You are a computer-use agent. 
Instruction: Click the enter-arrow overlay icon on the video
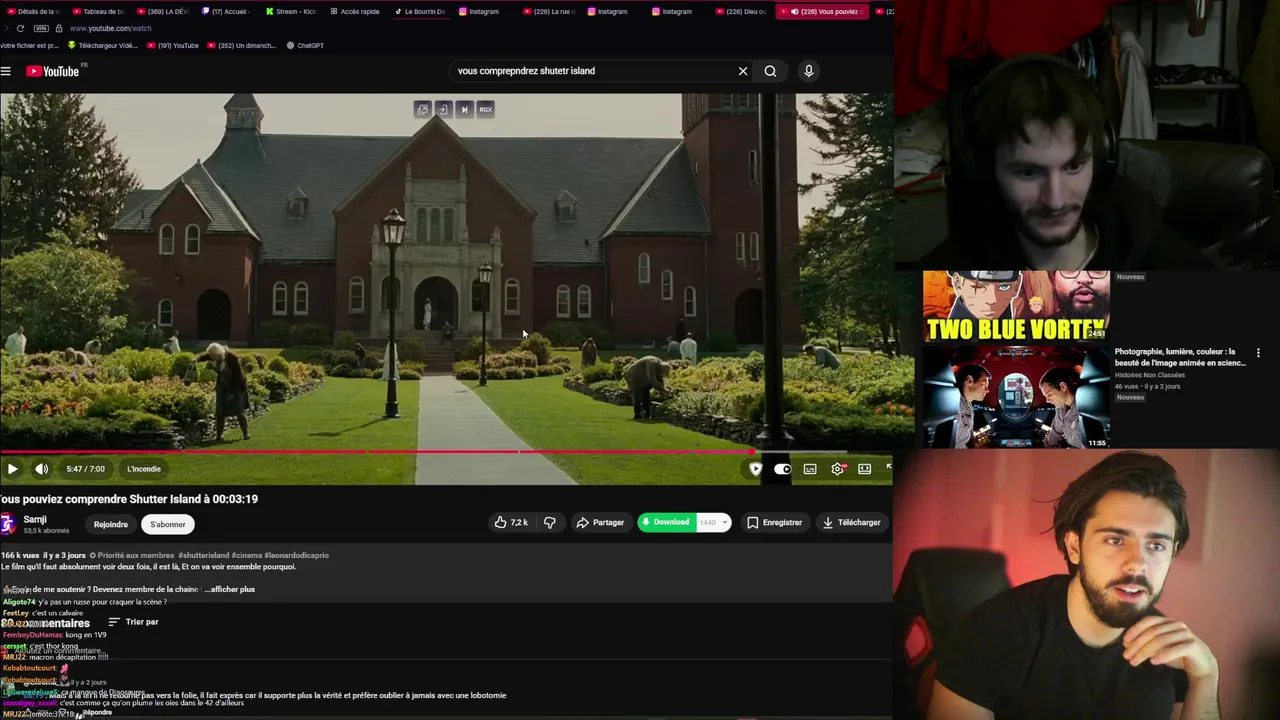(x=443, y=109)
